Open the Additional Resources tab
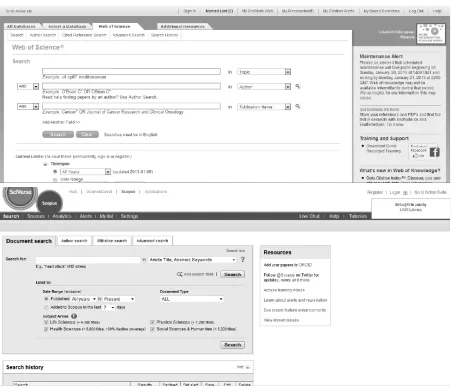This screenshot has height=388, width=453. tap(182, 26)
